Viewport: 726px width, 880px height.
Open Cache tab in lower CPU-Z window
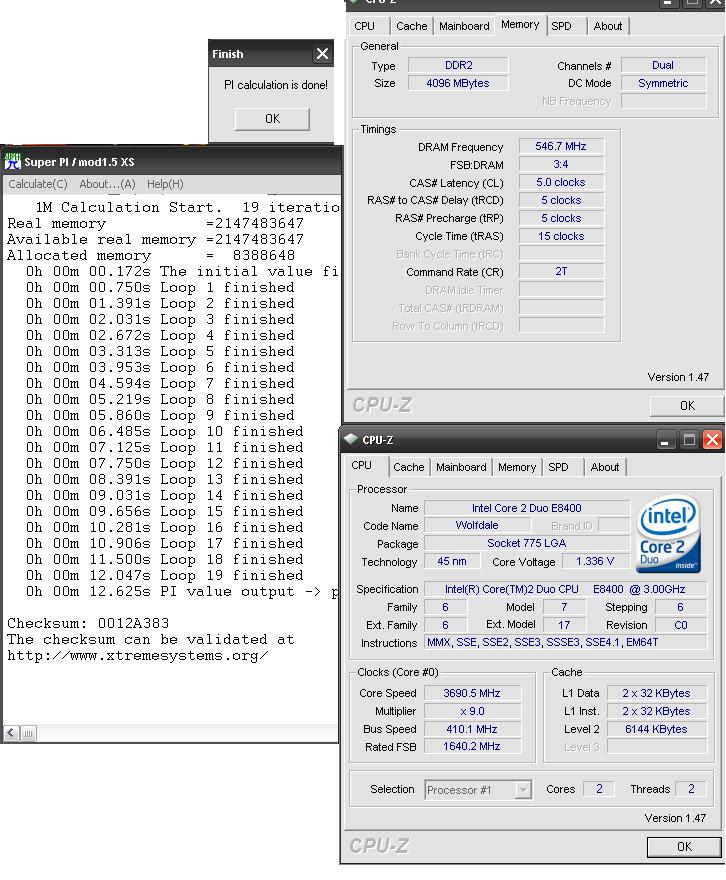coord(408,467)
